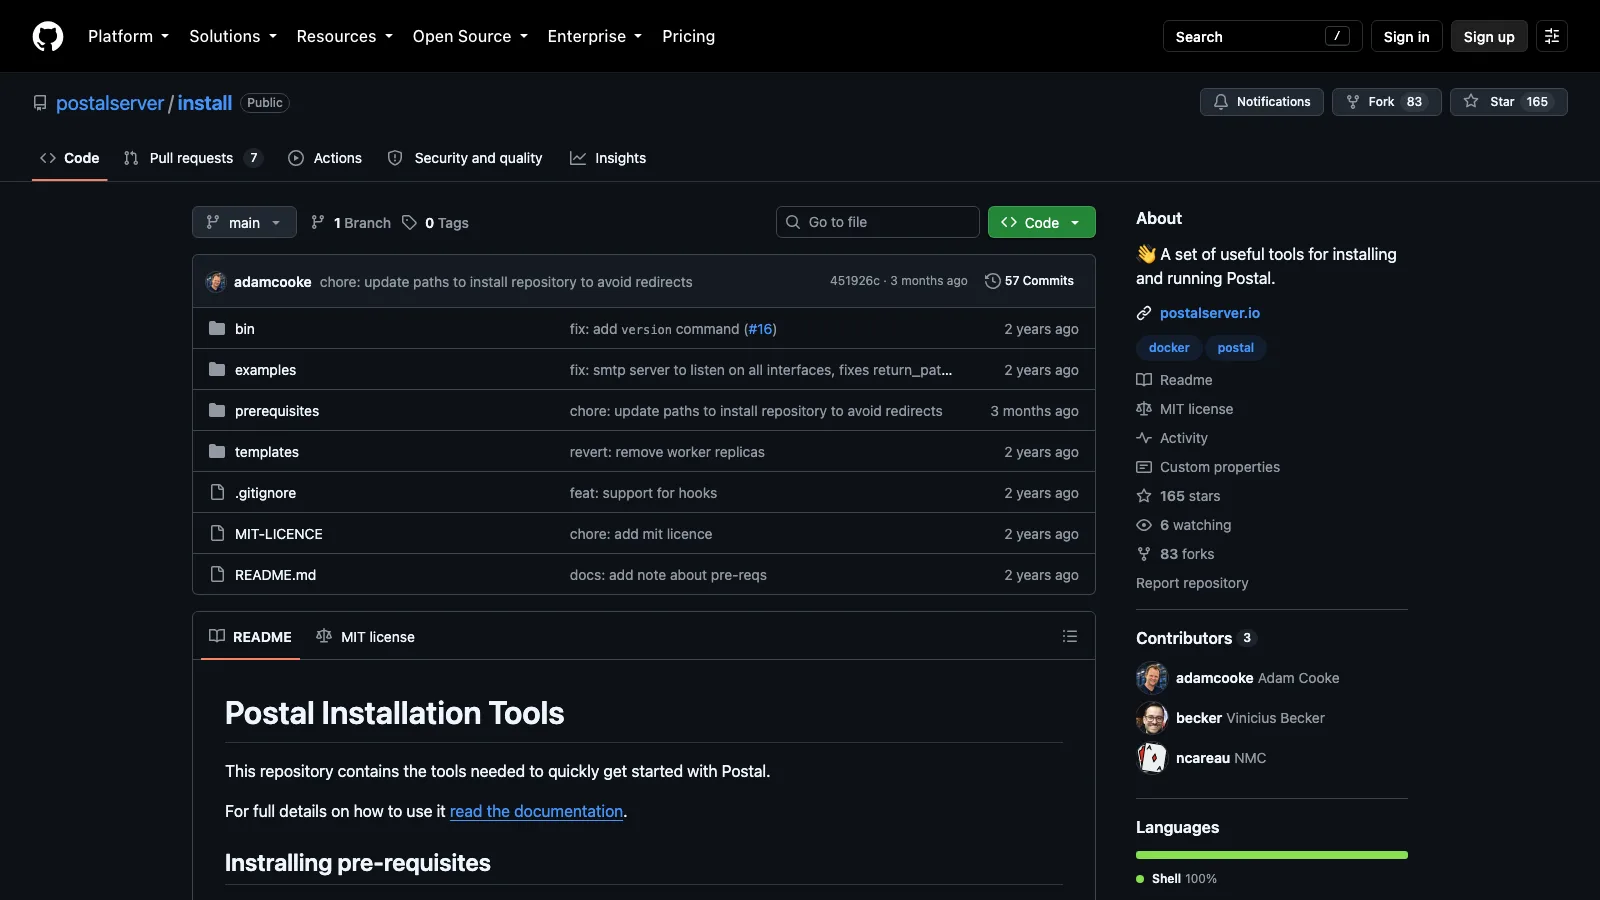Click the GitHub logo icon

(x=48, y=36)
